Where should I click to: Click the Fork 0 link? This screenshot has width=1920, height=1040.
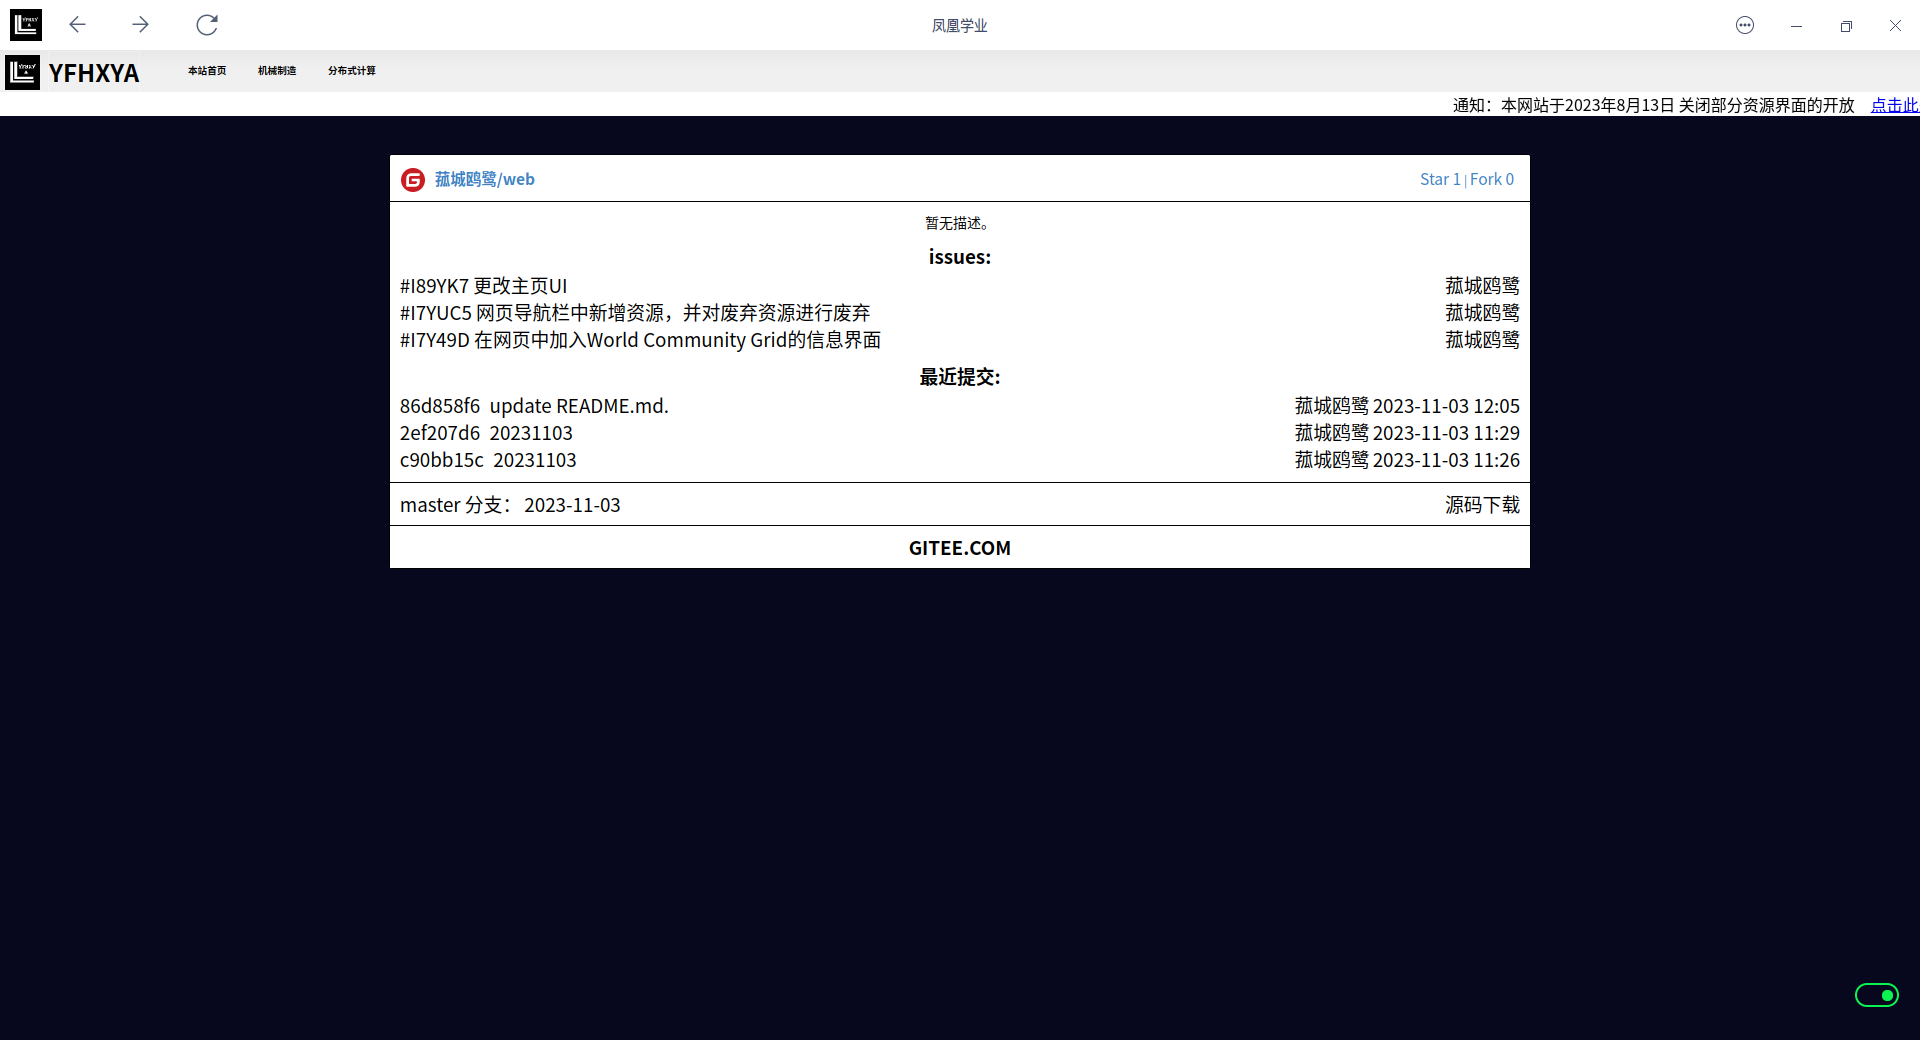click(1492, 180)
